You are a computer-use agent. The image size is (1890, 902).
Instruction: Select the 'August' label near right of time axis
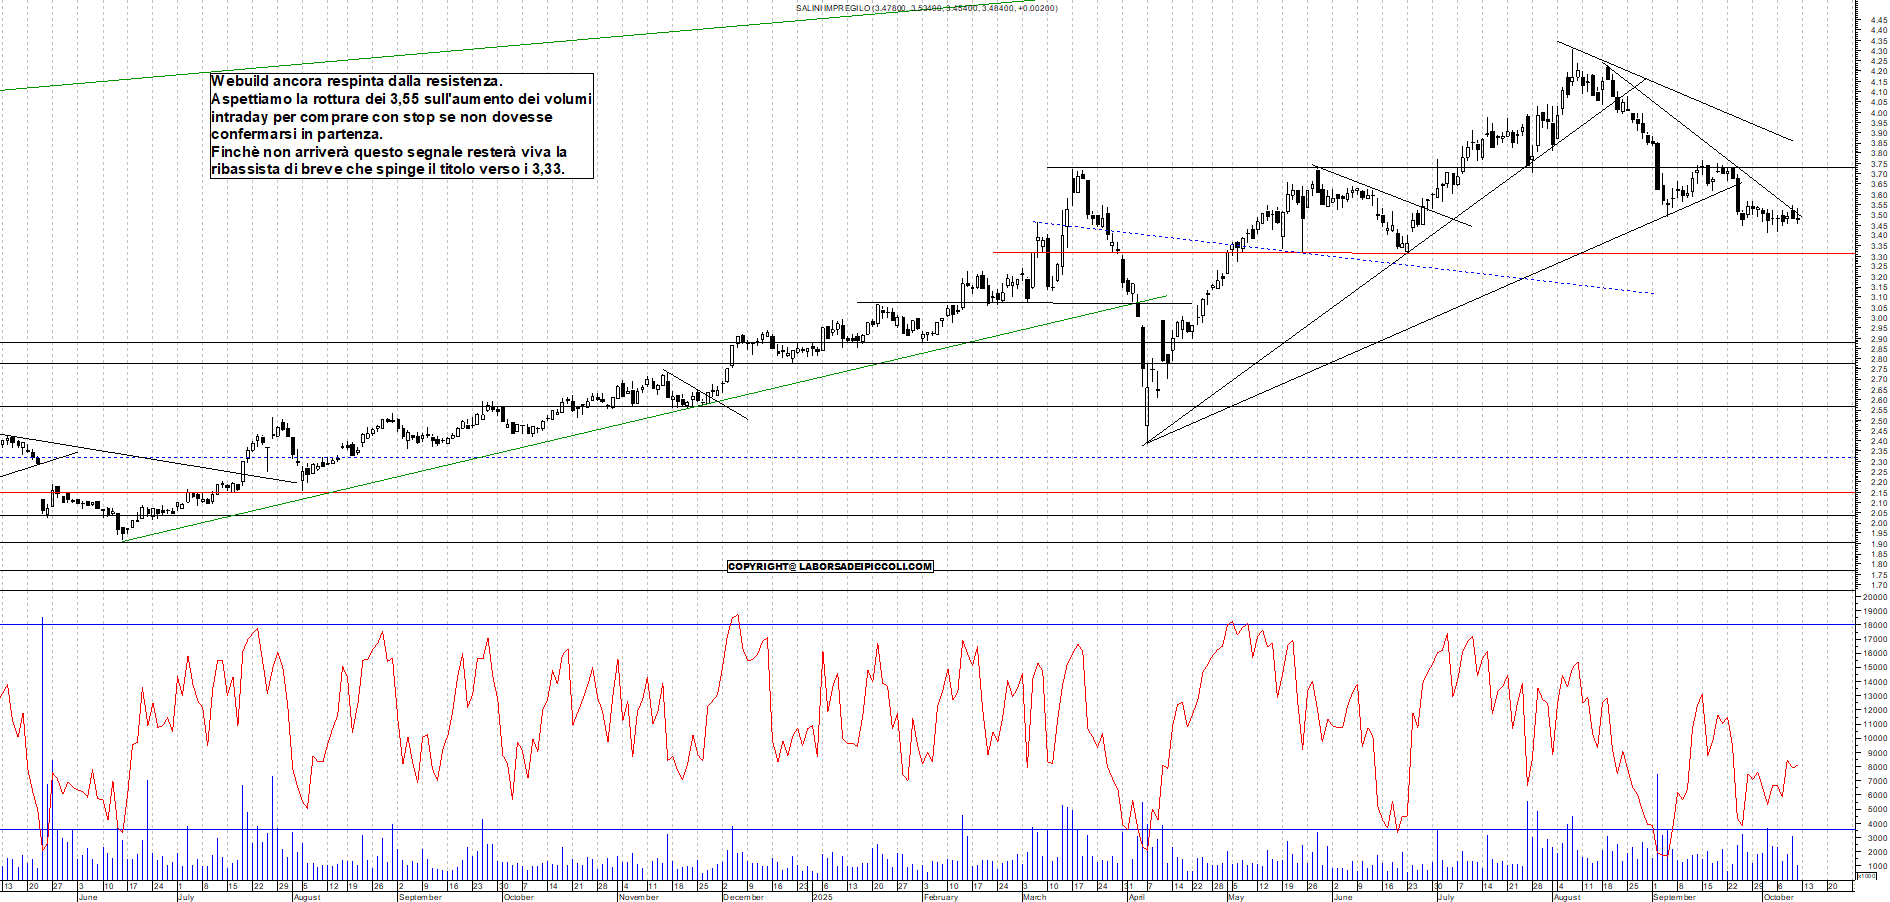1567,897
